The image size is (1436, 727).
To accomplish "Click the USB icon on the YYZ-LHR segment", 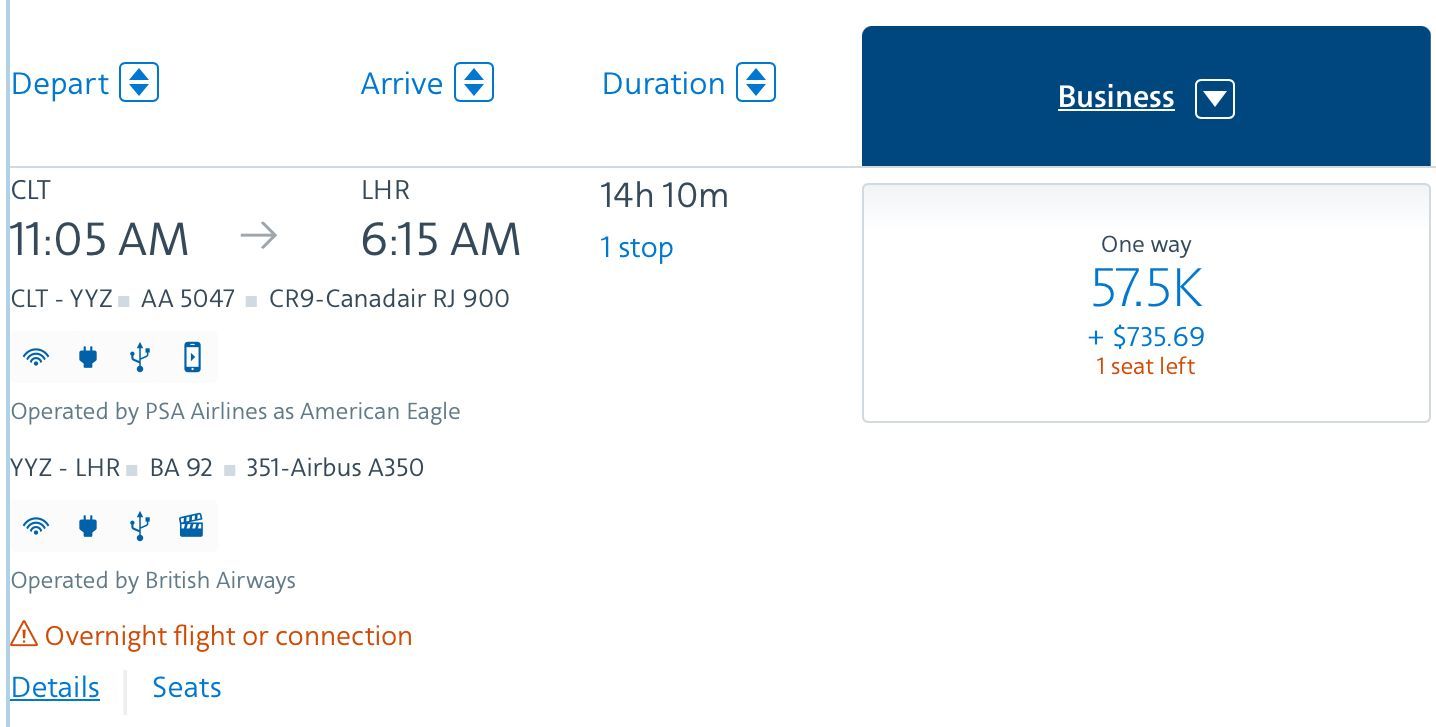I will tap(140, 526).
